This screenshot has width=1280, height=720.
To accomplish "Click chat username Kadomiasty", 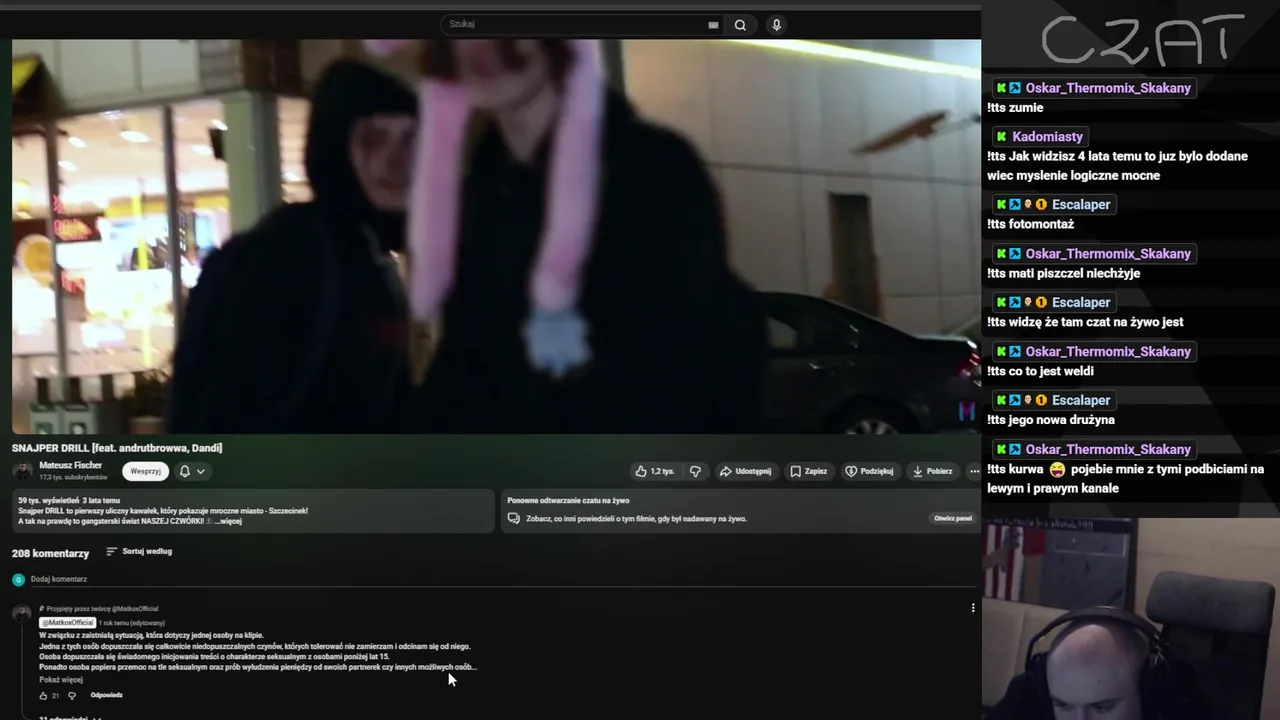I will tap(1047, 136).
